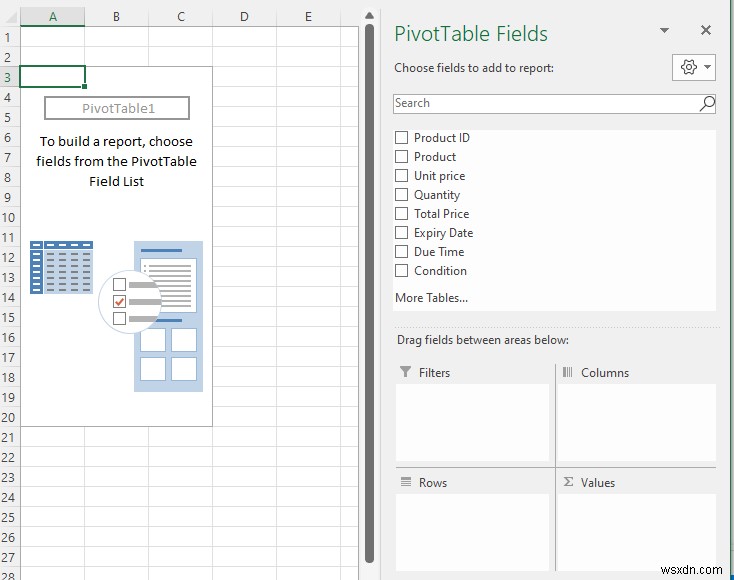The image size is (734, 580).
Task: Open the More Tables link
Action: (431, 298)
